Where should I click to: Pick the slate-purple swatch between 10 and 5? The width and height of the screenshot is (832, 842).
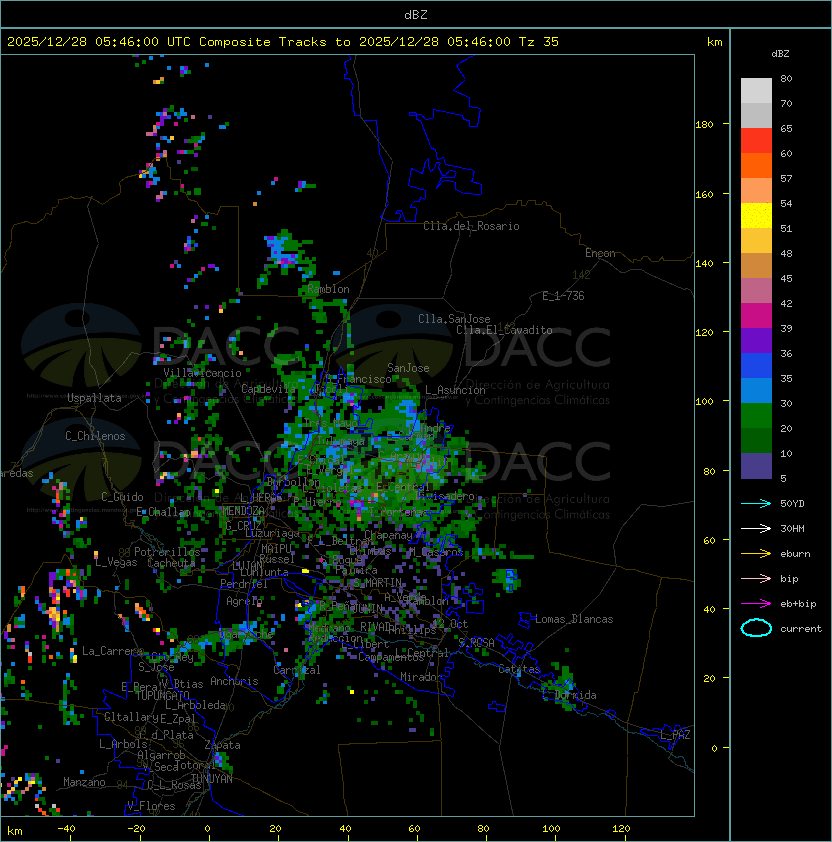coord(756,466)
